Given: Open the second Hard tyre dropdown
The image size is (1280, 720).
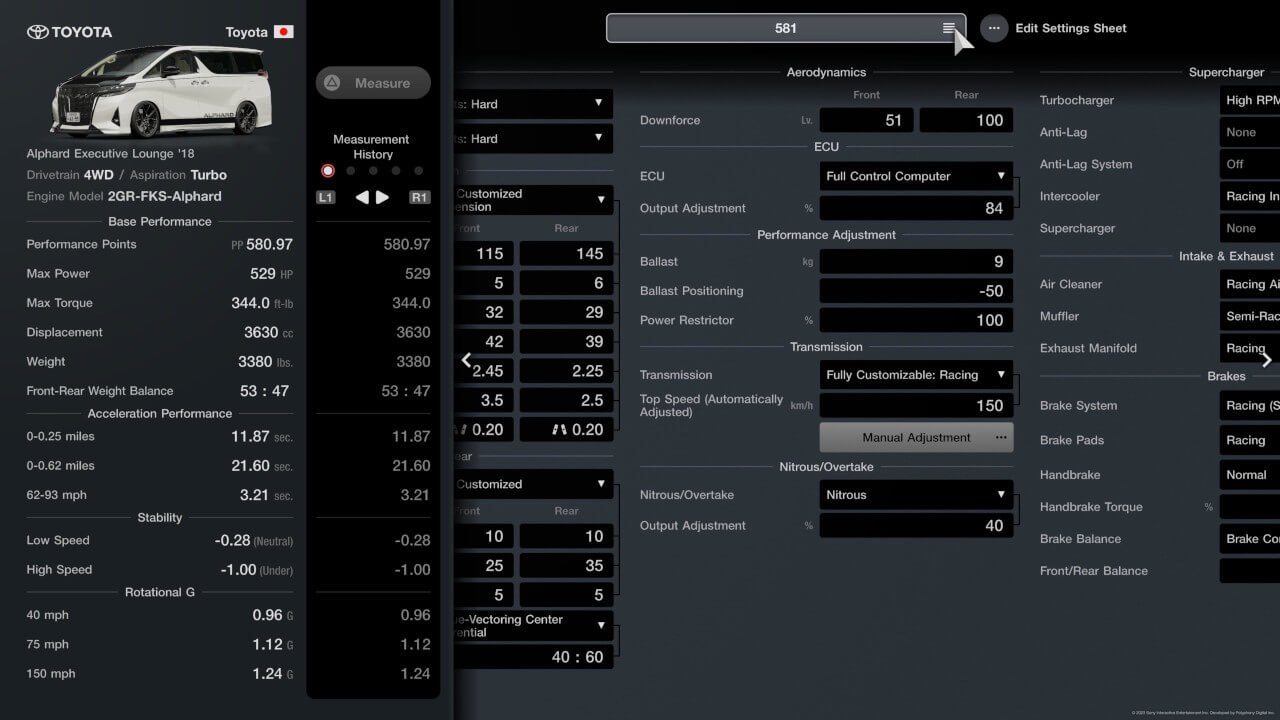Looking at the screenshot, I should (x=534, y=139).
